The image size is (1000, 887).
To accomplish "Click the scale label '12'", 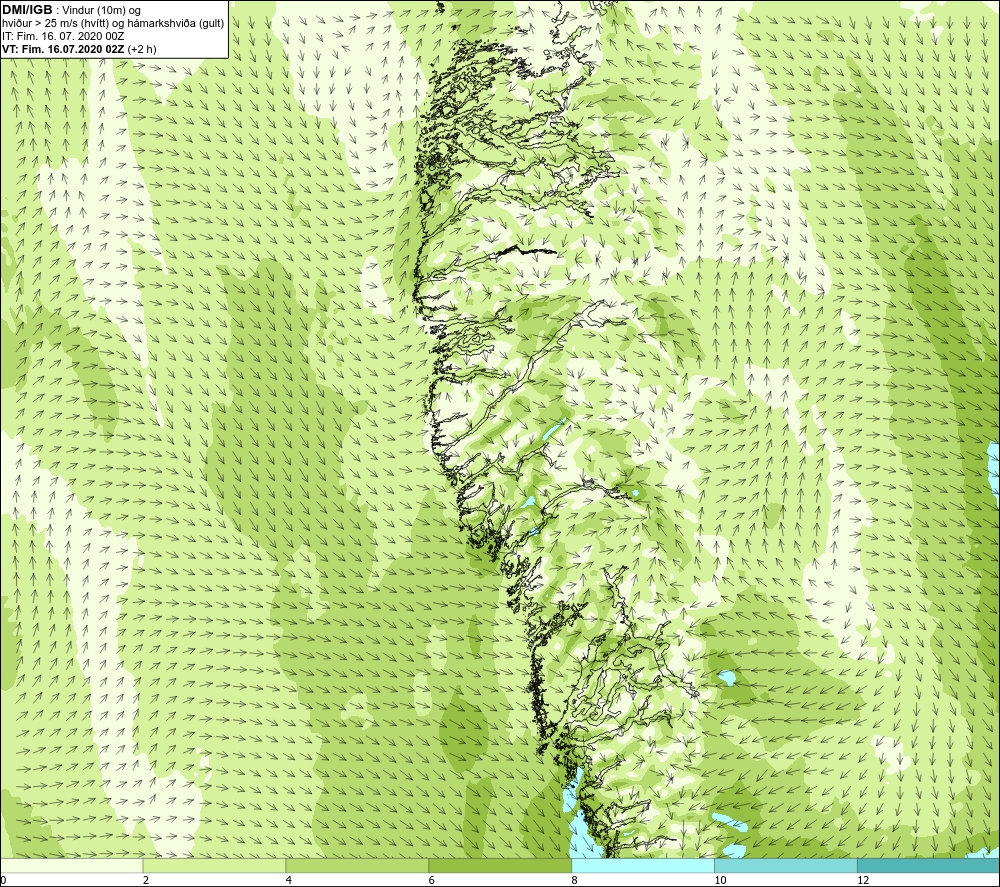I will tap(863, 880).
